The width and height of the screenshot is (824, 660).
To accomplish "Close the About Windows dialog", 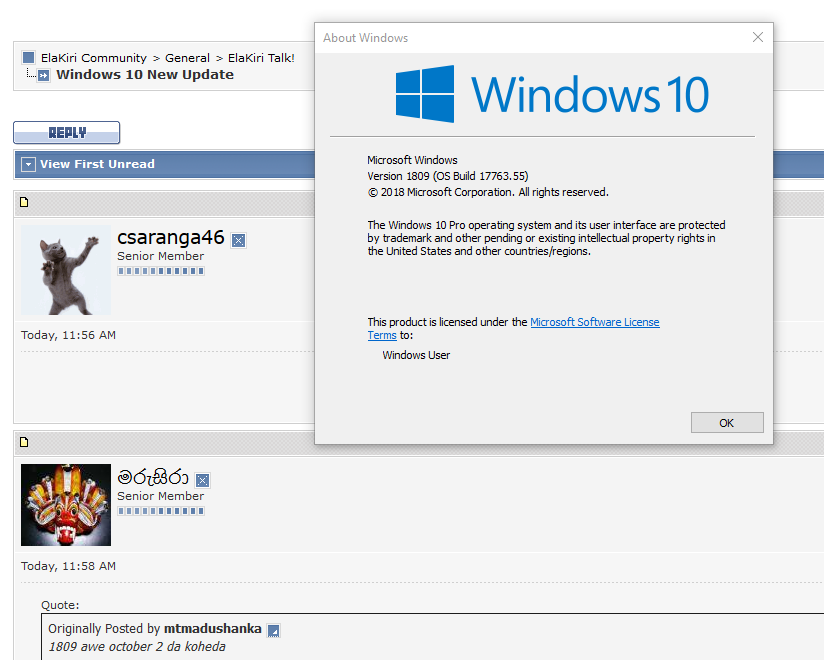I will pyautogui.click(x=757, y=37).
